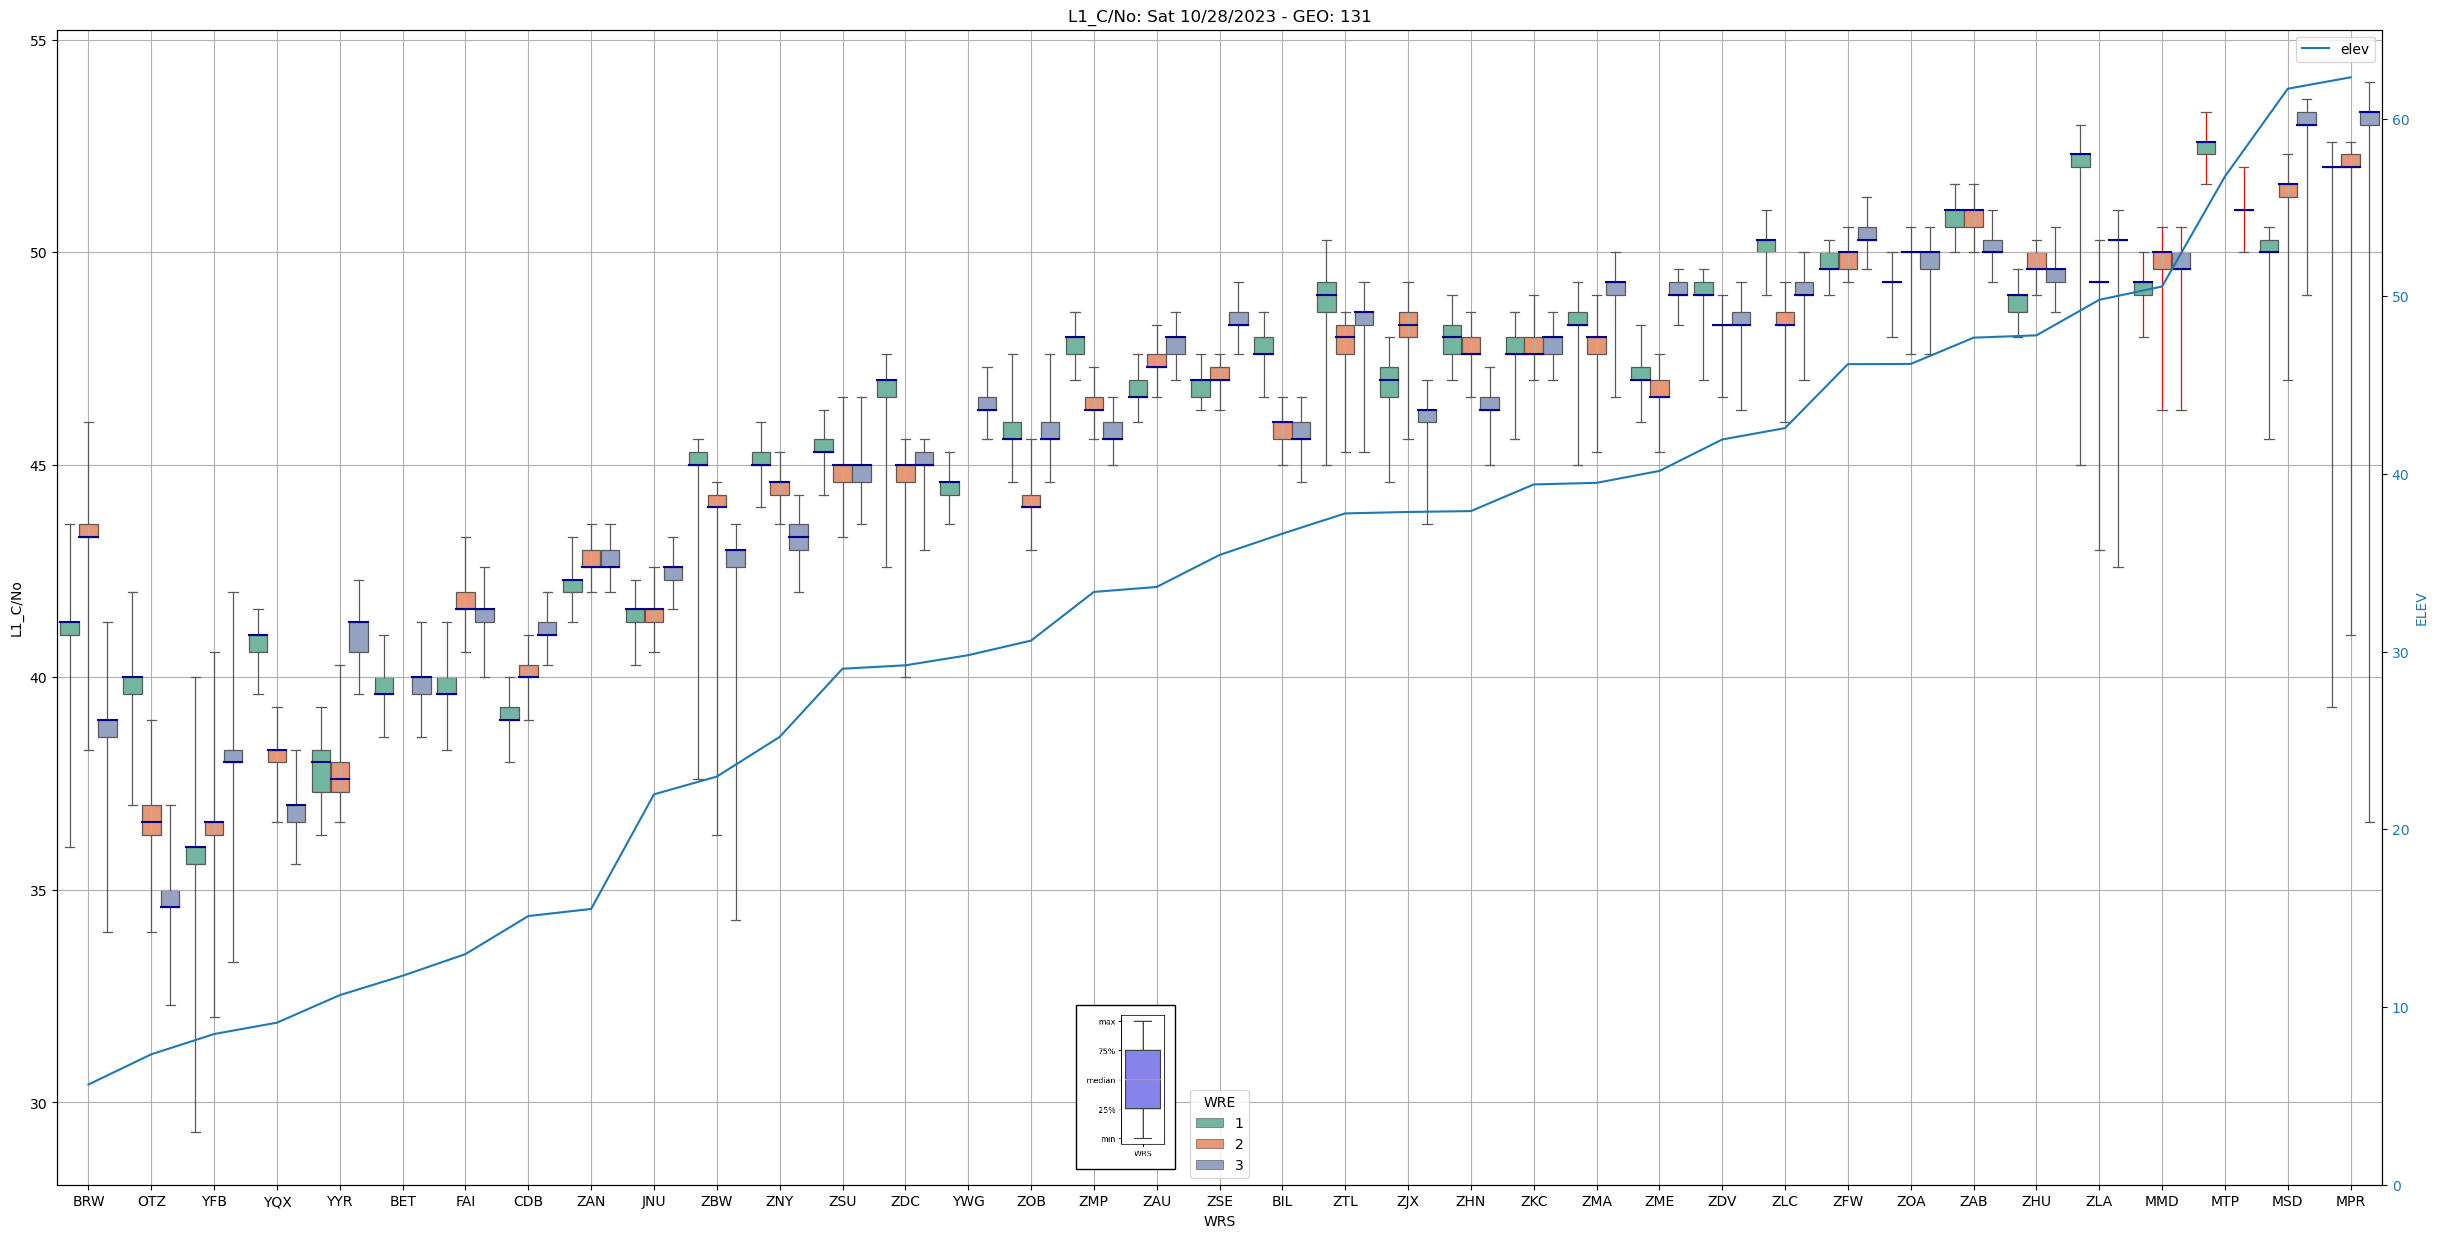Click the MSD station tick label
2439x1238 pixels.
click(2288, 1201)
